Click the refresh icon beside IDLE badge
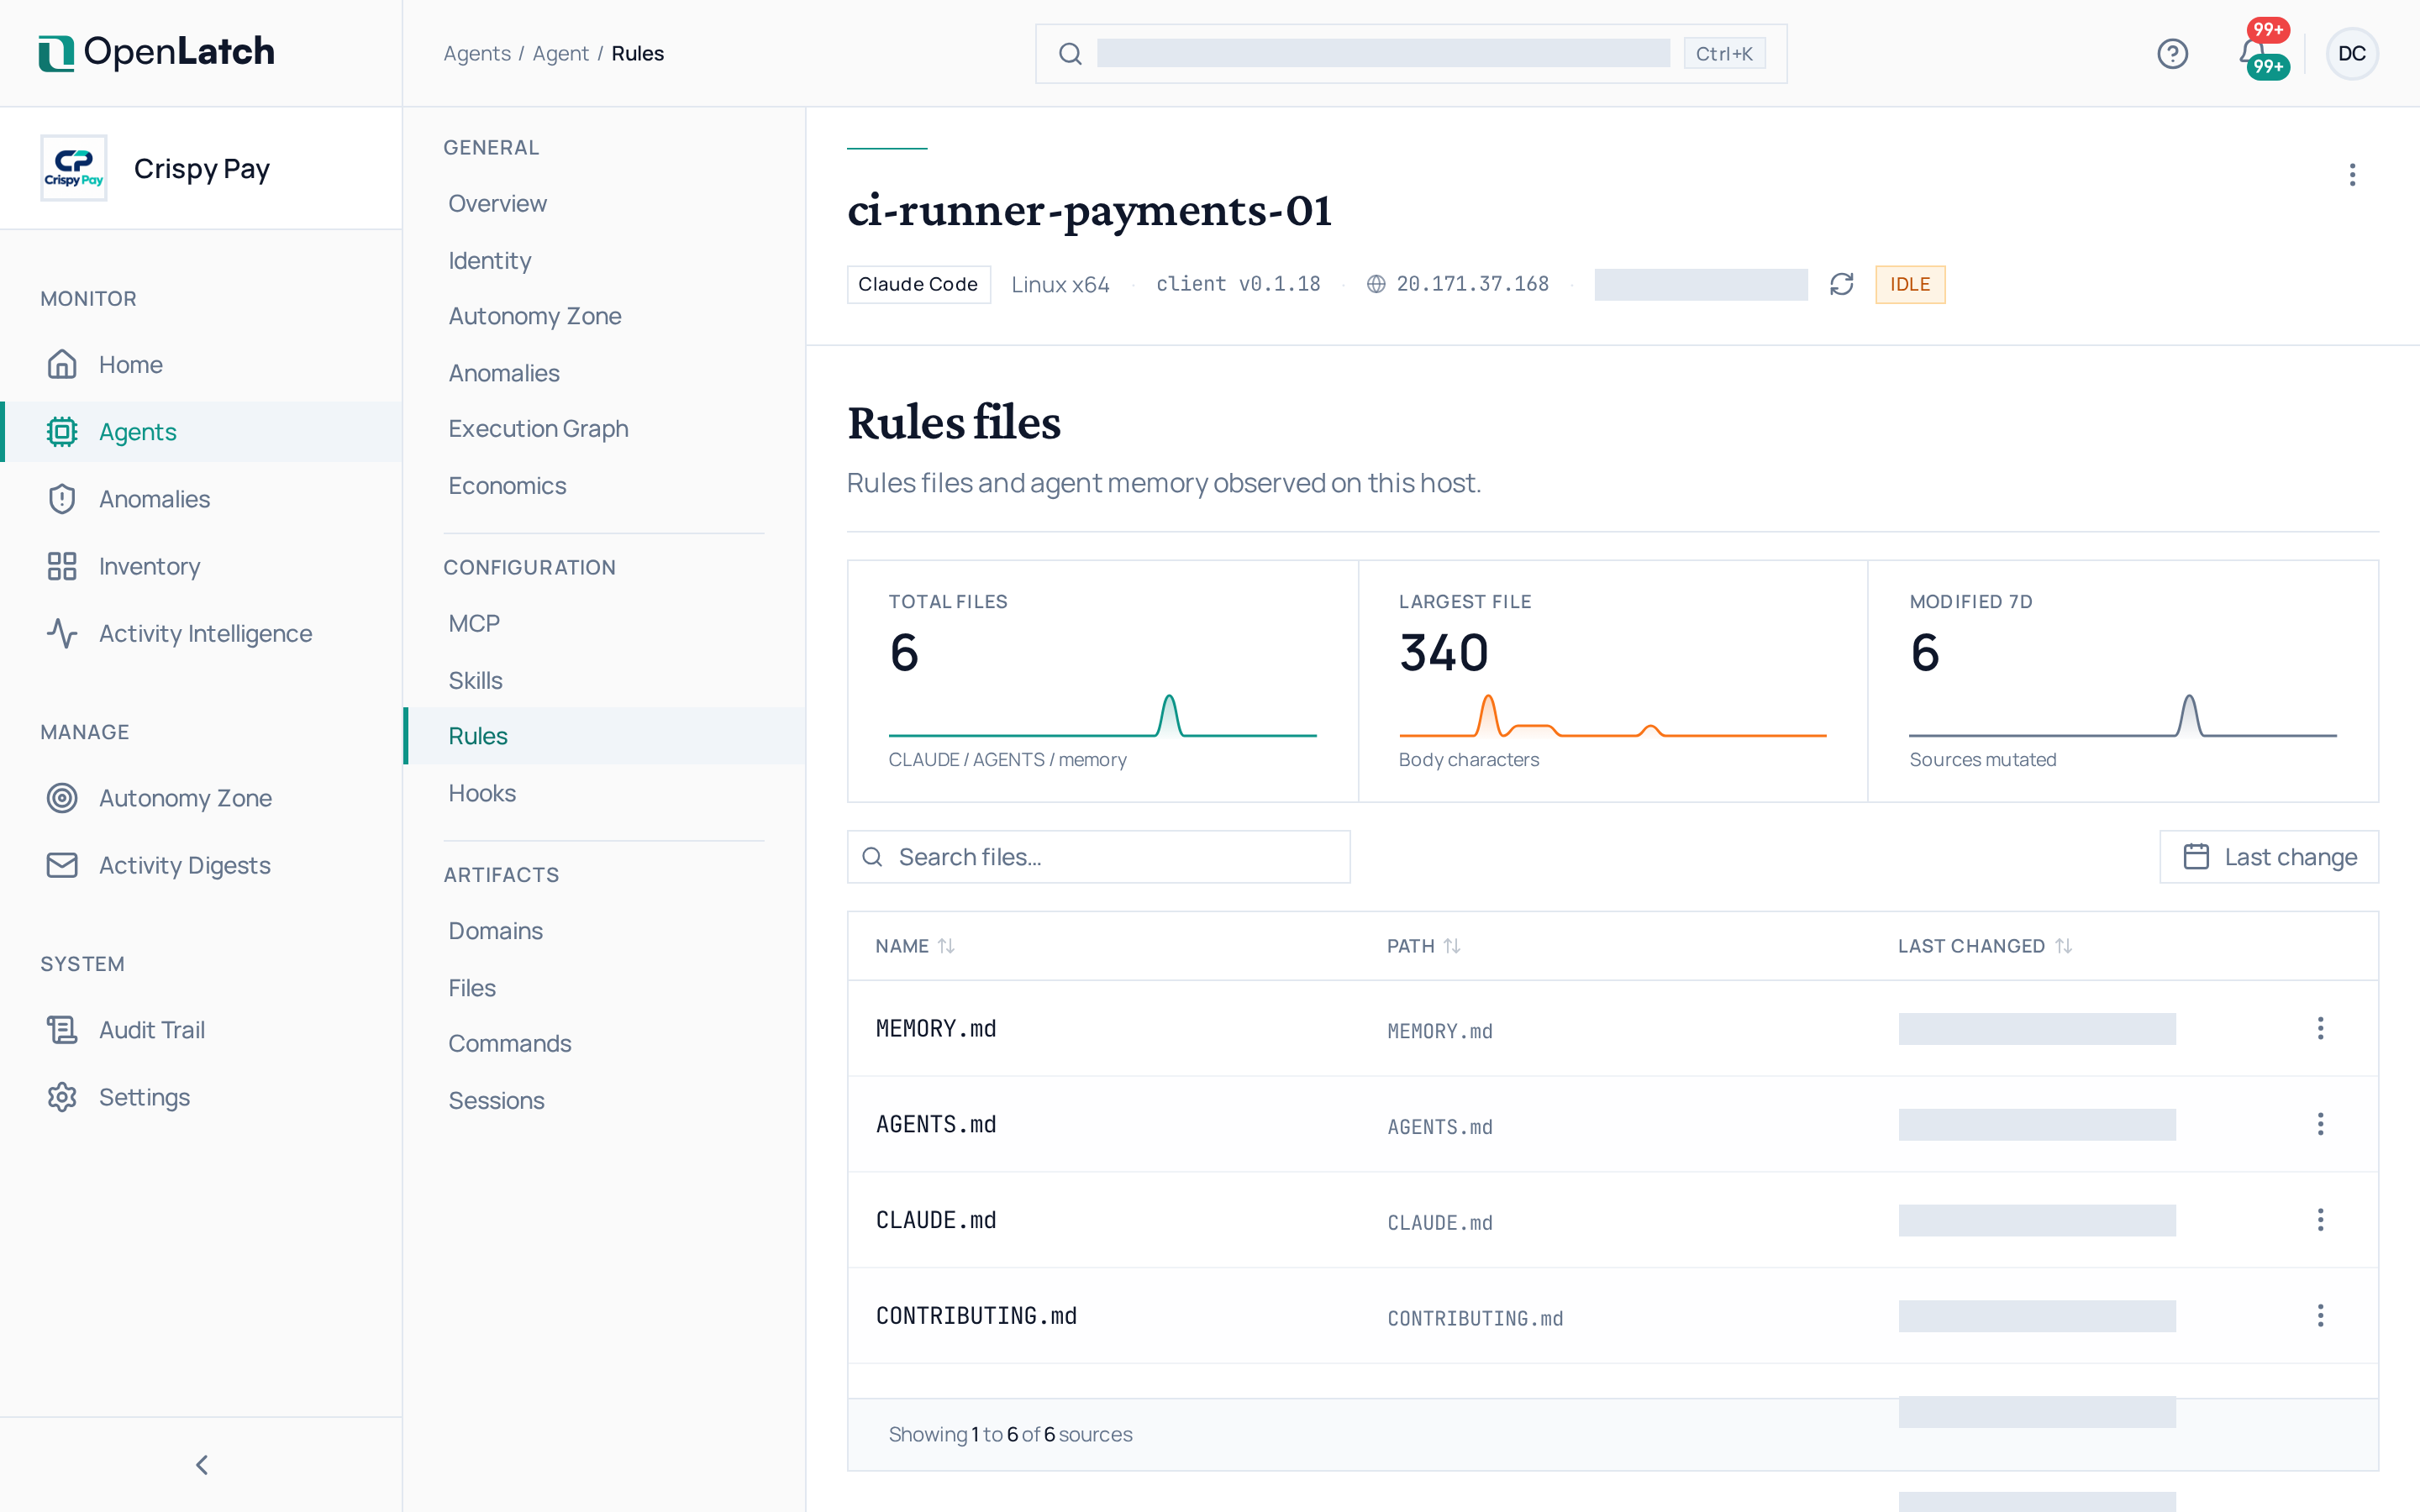The height and width of the screenshot is (1512, 2420). pyautogui.click(x=1841, y=284)
